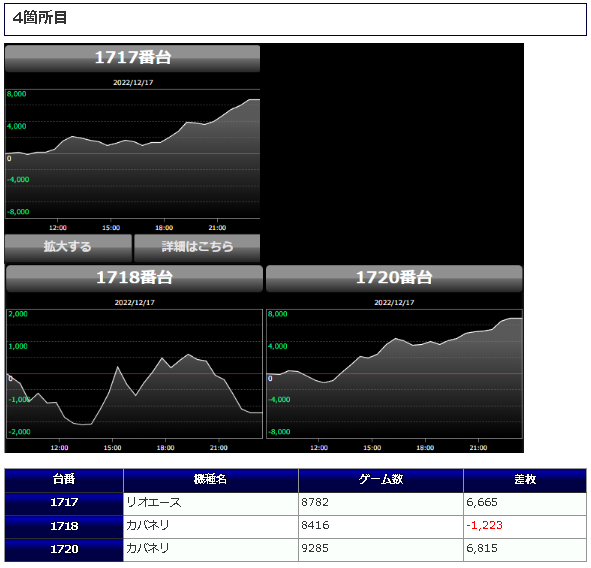Click the 差枚 column header
Screen dimensions: 591x568
tap(525, 480)
